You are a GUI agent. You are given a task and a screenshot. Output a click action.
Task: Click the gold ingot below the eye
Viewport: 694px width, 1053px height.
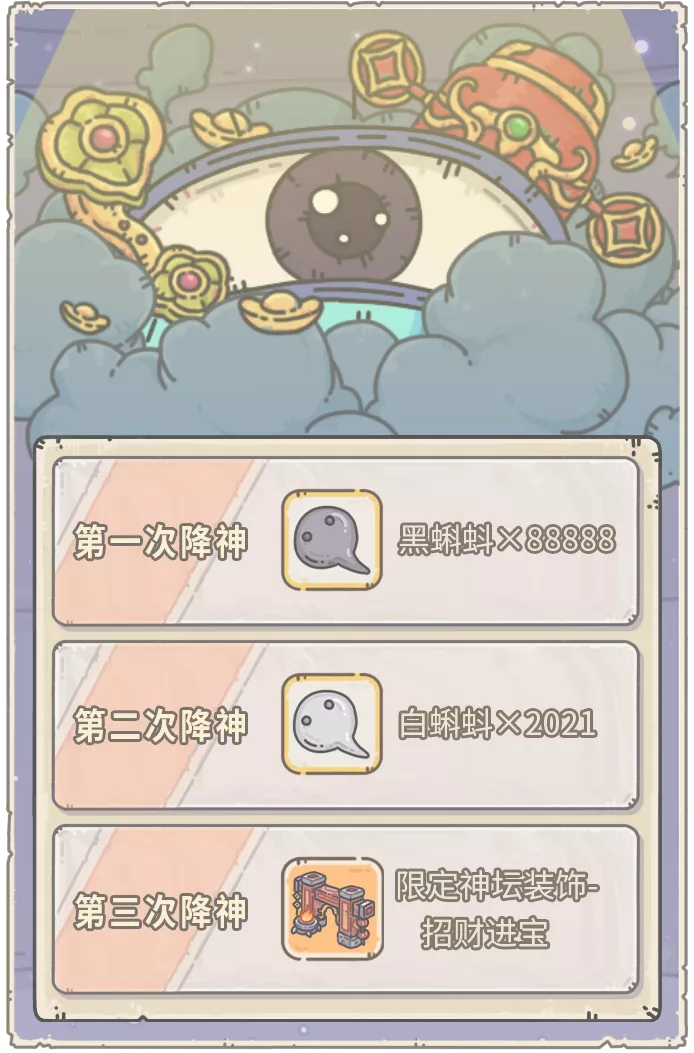pos(281,309)
